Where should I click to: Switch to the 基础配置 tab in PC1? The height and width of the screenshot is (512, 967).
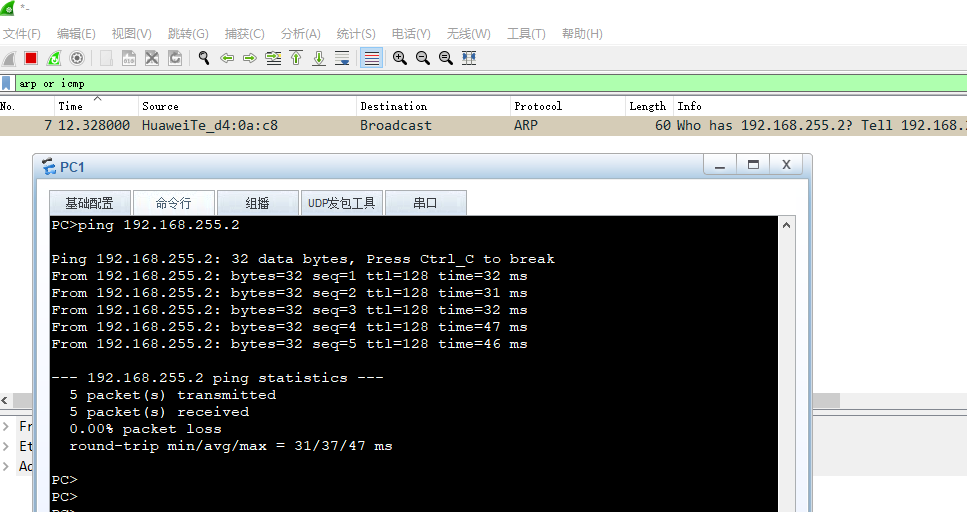click(x=89, y=203)
